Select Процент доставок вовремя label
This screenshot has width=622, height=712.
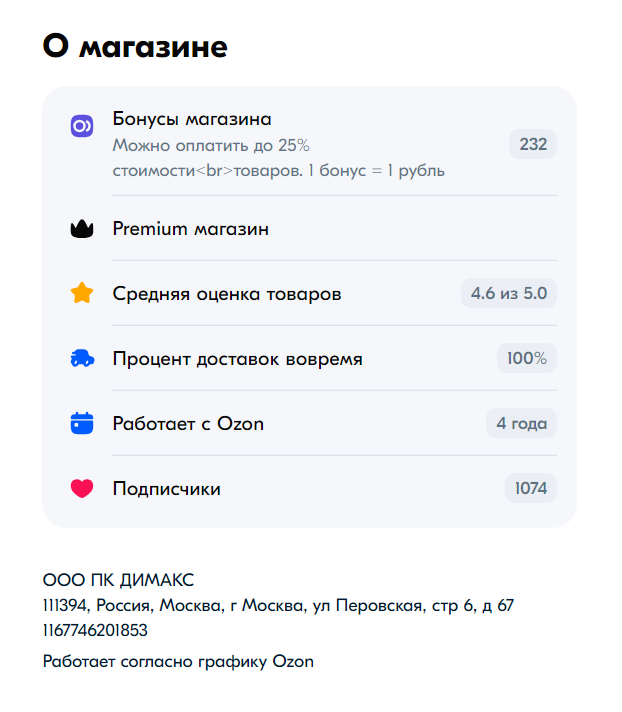237,359
